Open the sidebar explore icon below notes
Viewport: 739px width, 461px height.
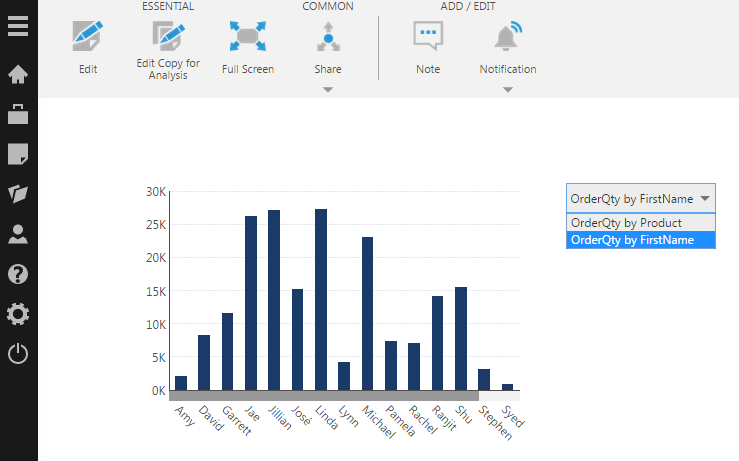(18, 194)
